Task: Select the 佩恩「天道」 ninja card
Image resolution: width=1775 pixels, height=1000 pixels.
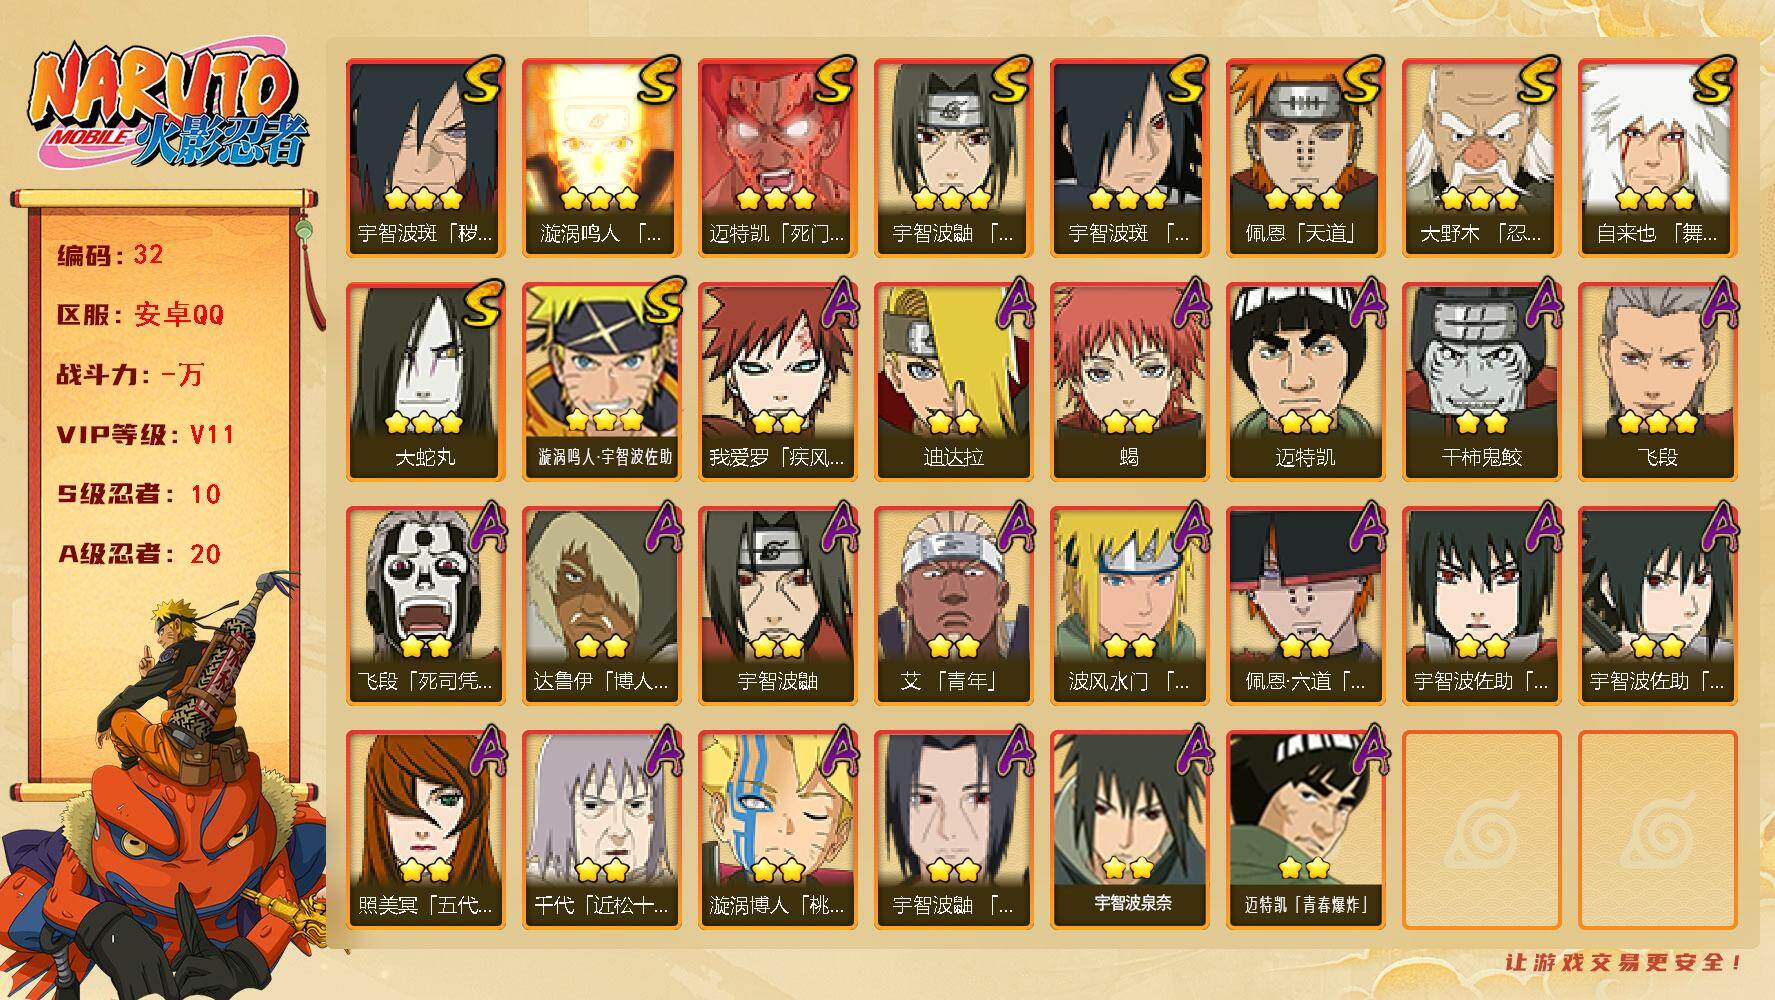Action: (1305, 158)
